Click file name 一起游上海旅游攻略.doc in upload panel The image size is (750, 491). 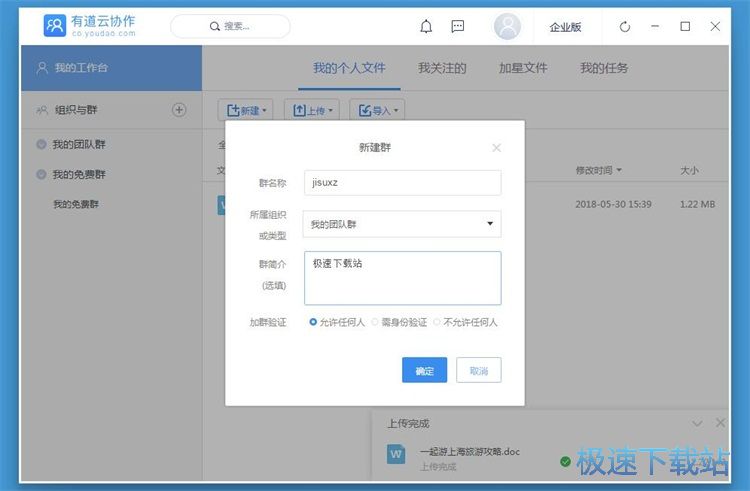(470, 451)
